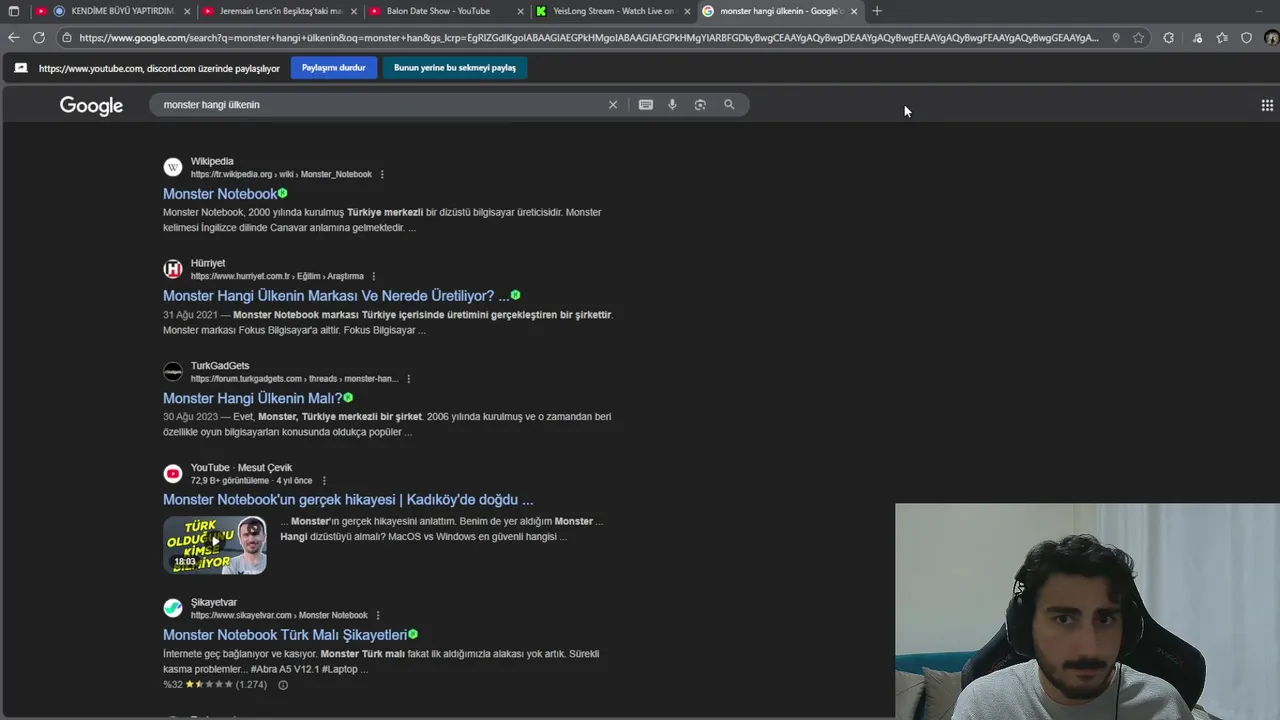This screenshot has height=720, width=1280.
Task: Open the Google apps grid
Action: (x=1267, y=105)
